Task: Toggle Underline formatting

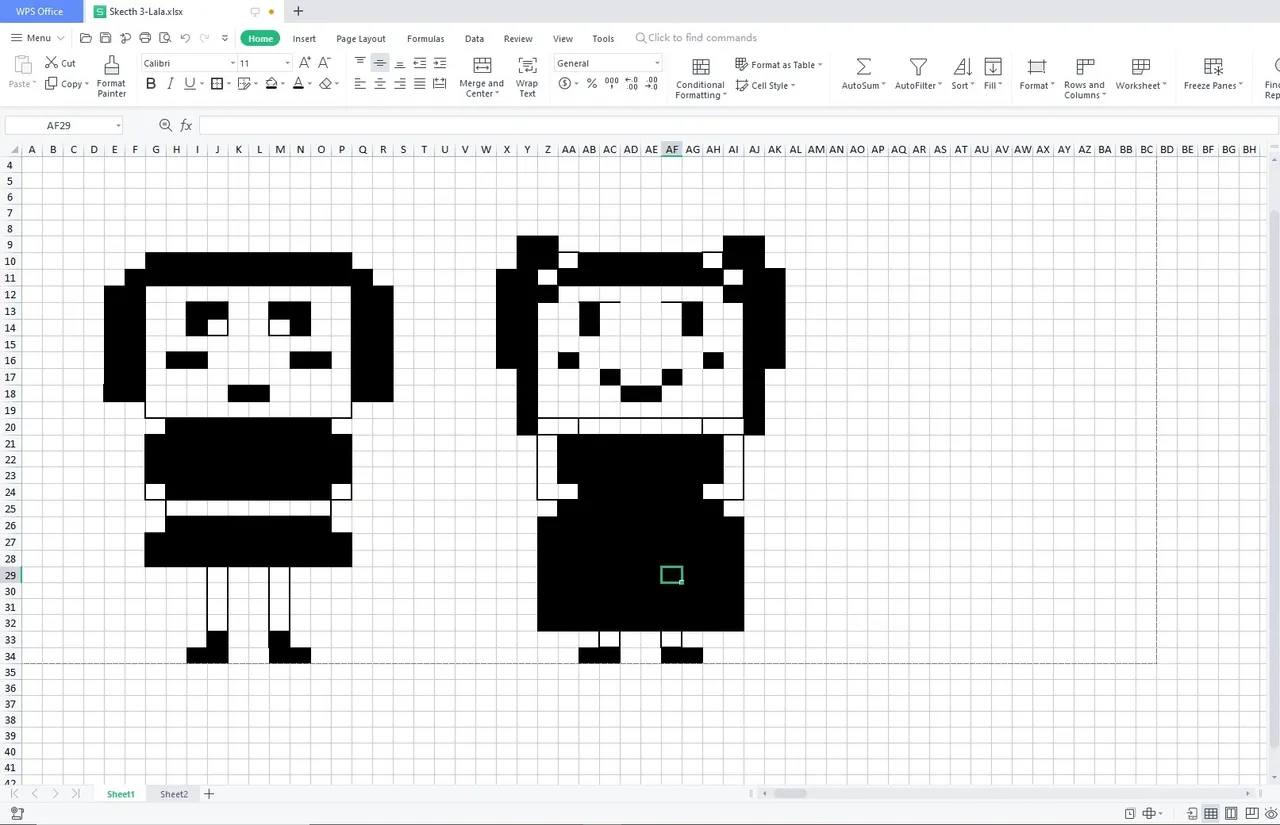Action: [188, 84]
